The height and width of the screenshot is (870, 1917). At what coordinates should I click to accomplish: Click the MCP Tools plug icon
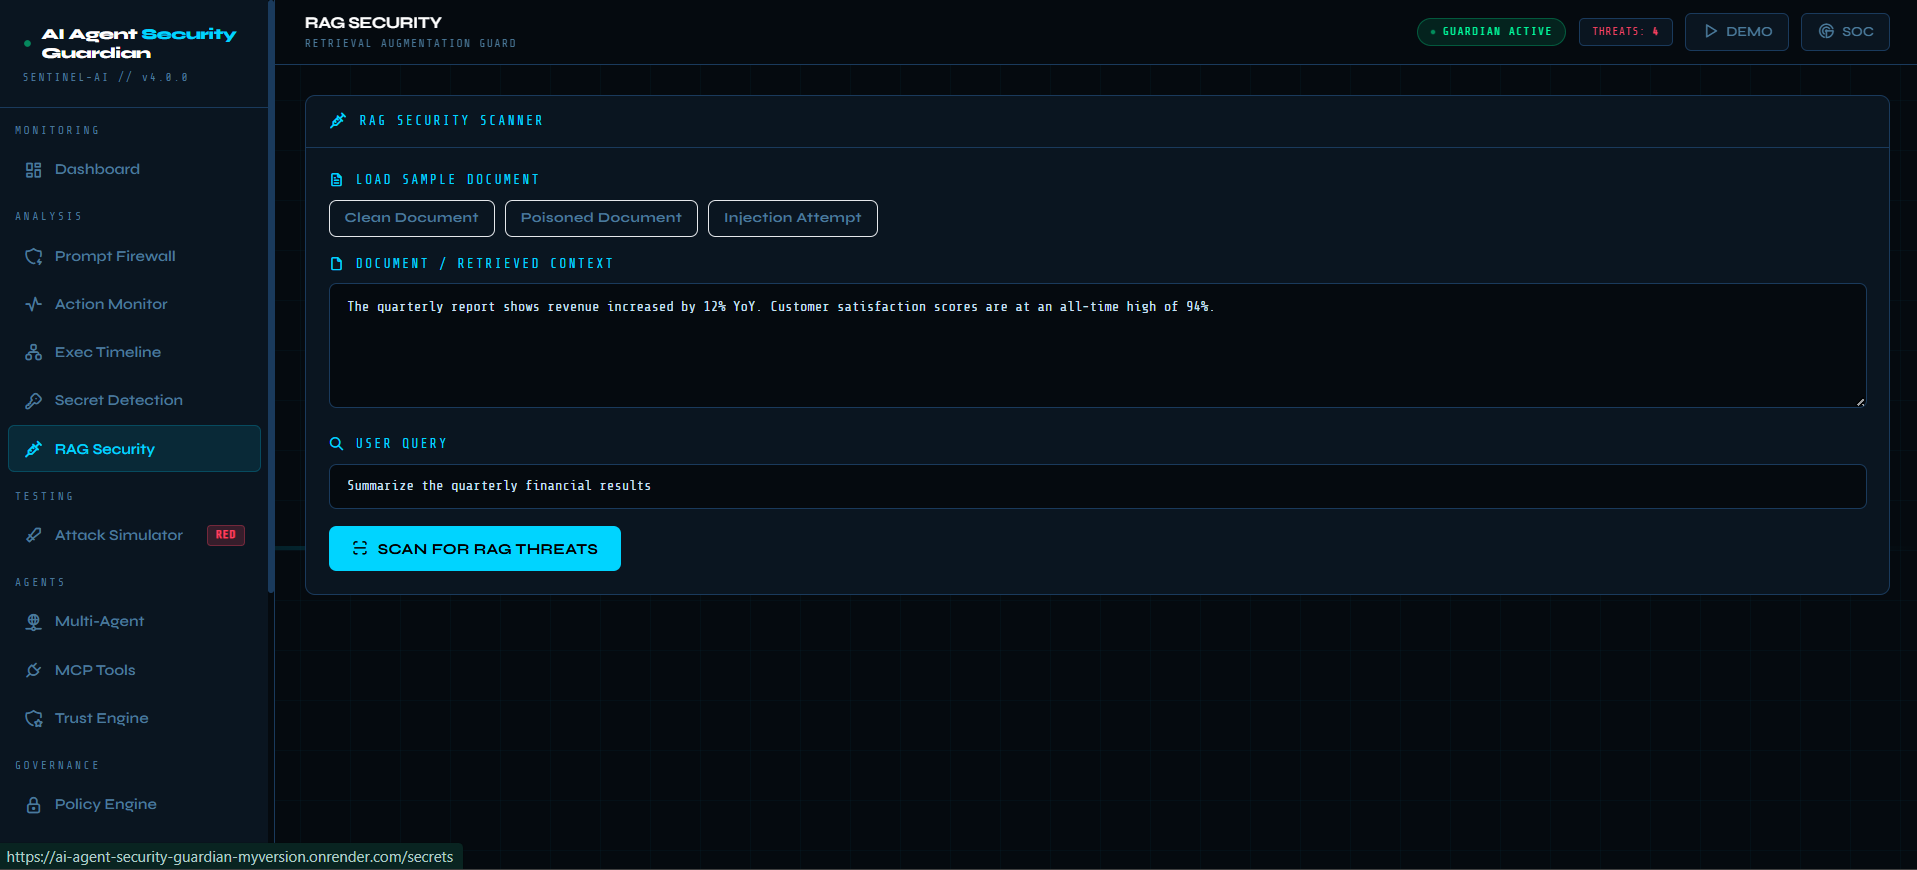(33, 670)
